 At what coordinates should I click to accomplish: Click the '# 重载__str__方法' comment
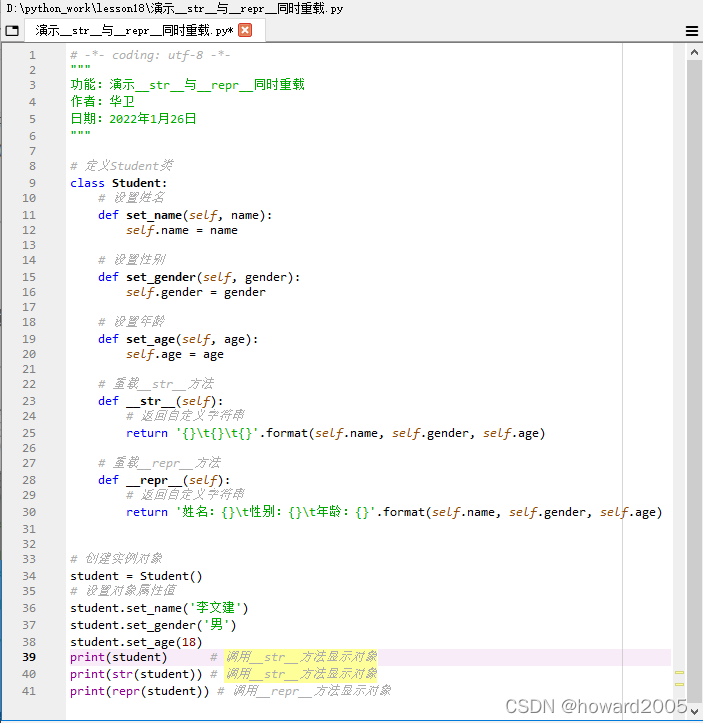click(x=156, y=384)
